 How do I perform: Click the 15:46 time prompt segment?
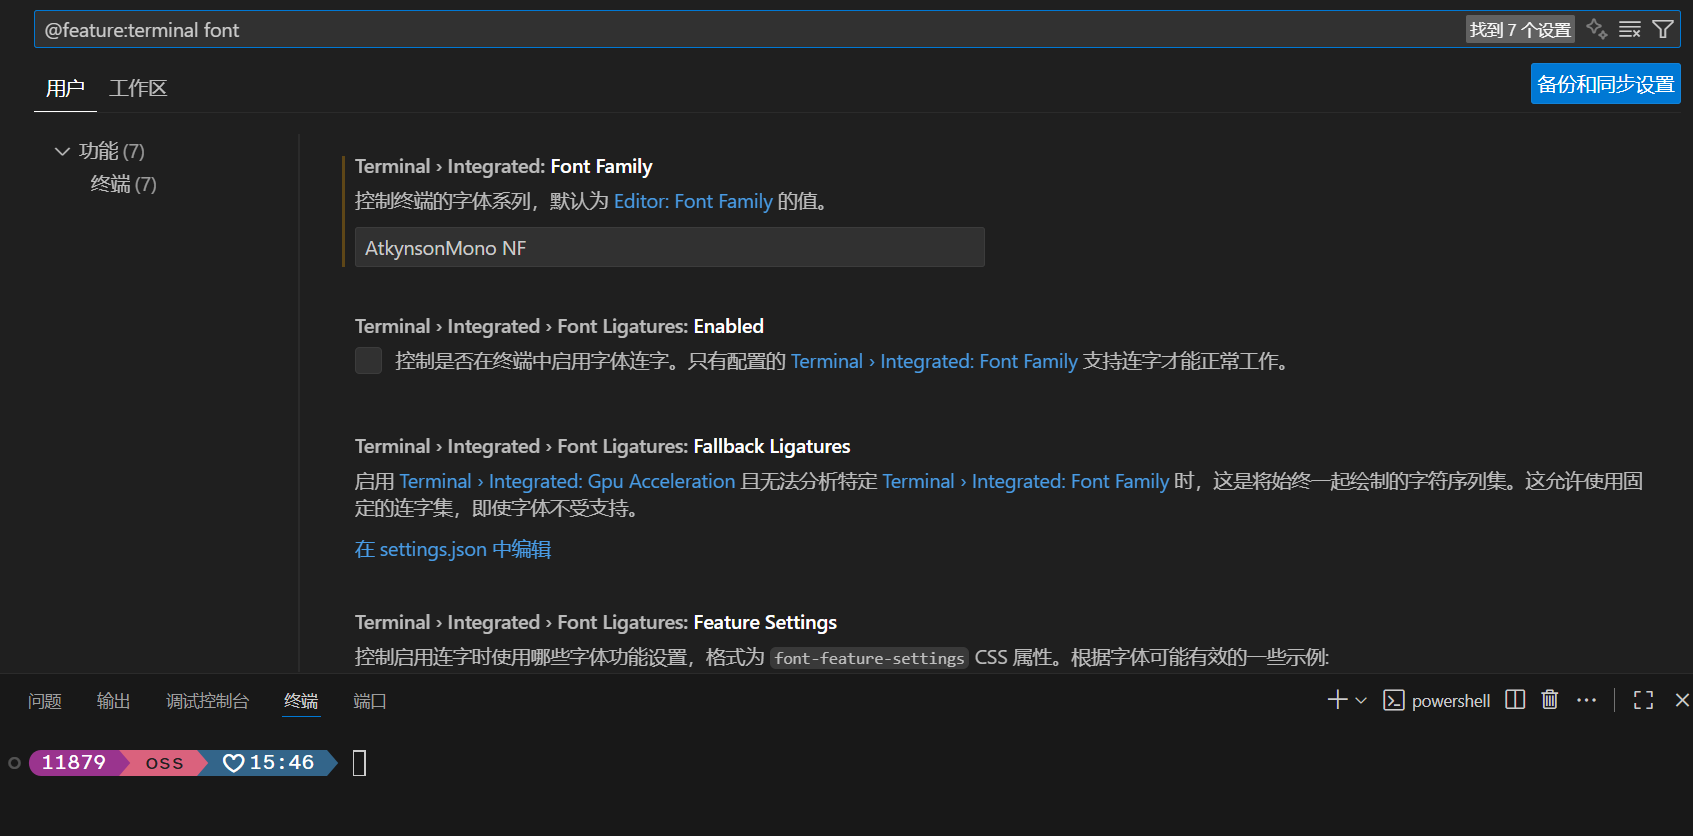tap(270, 763)
